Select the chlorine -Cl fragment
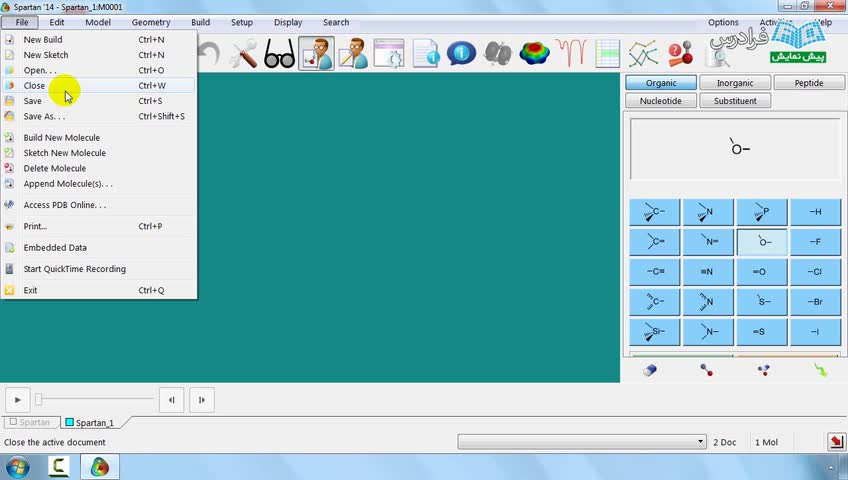Viewport: 848px width, 480px height. click(815, 272)
